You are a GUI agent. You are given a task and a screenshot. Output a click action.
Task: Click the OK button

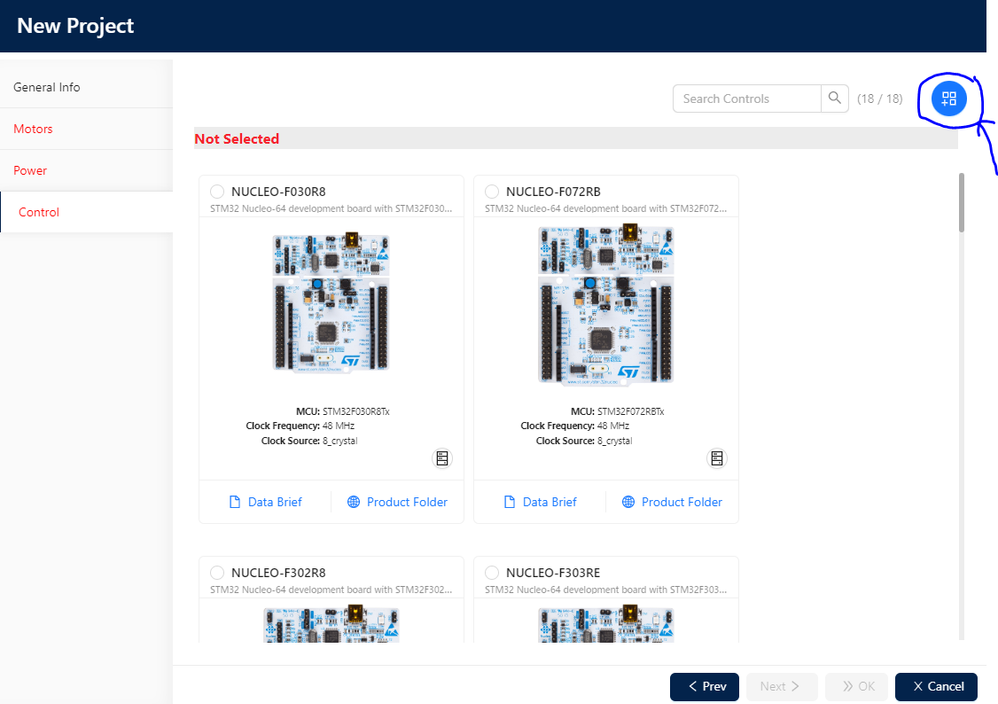(857, 687)
